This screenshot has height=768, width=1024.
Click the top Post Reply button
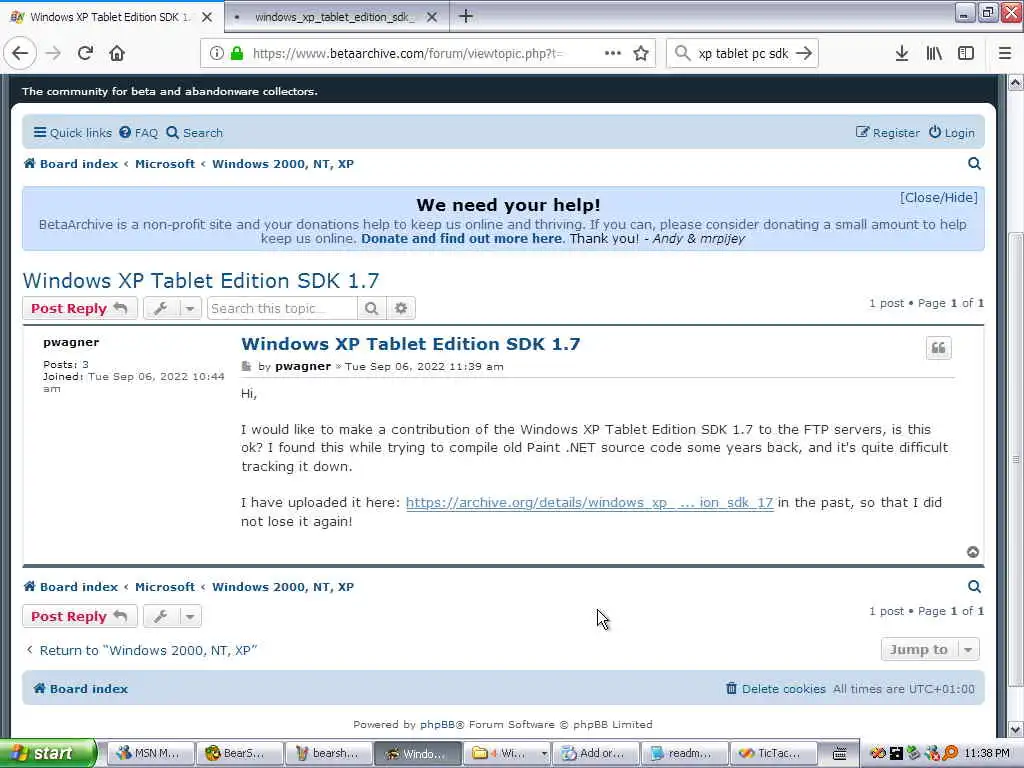pyautogui.click(x=80, y=308)
